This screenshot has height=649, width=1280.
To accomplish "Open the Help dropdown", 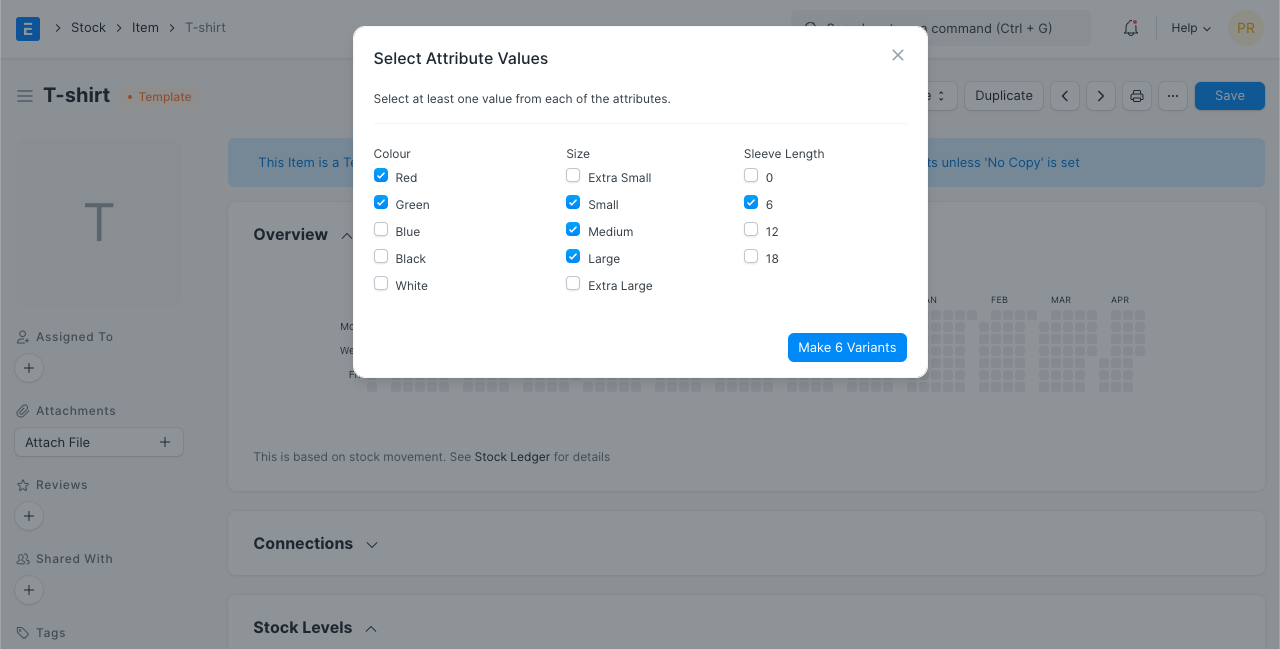I will pos(1190,28).
